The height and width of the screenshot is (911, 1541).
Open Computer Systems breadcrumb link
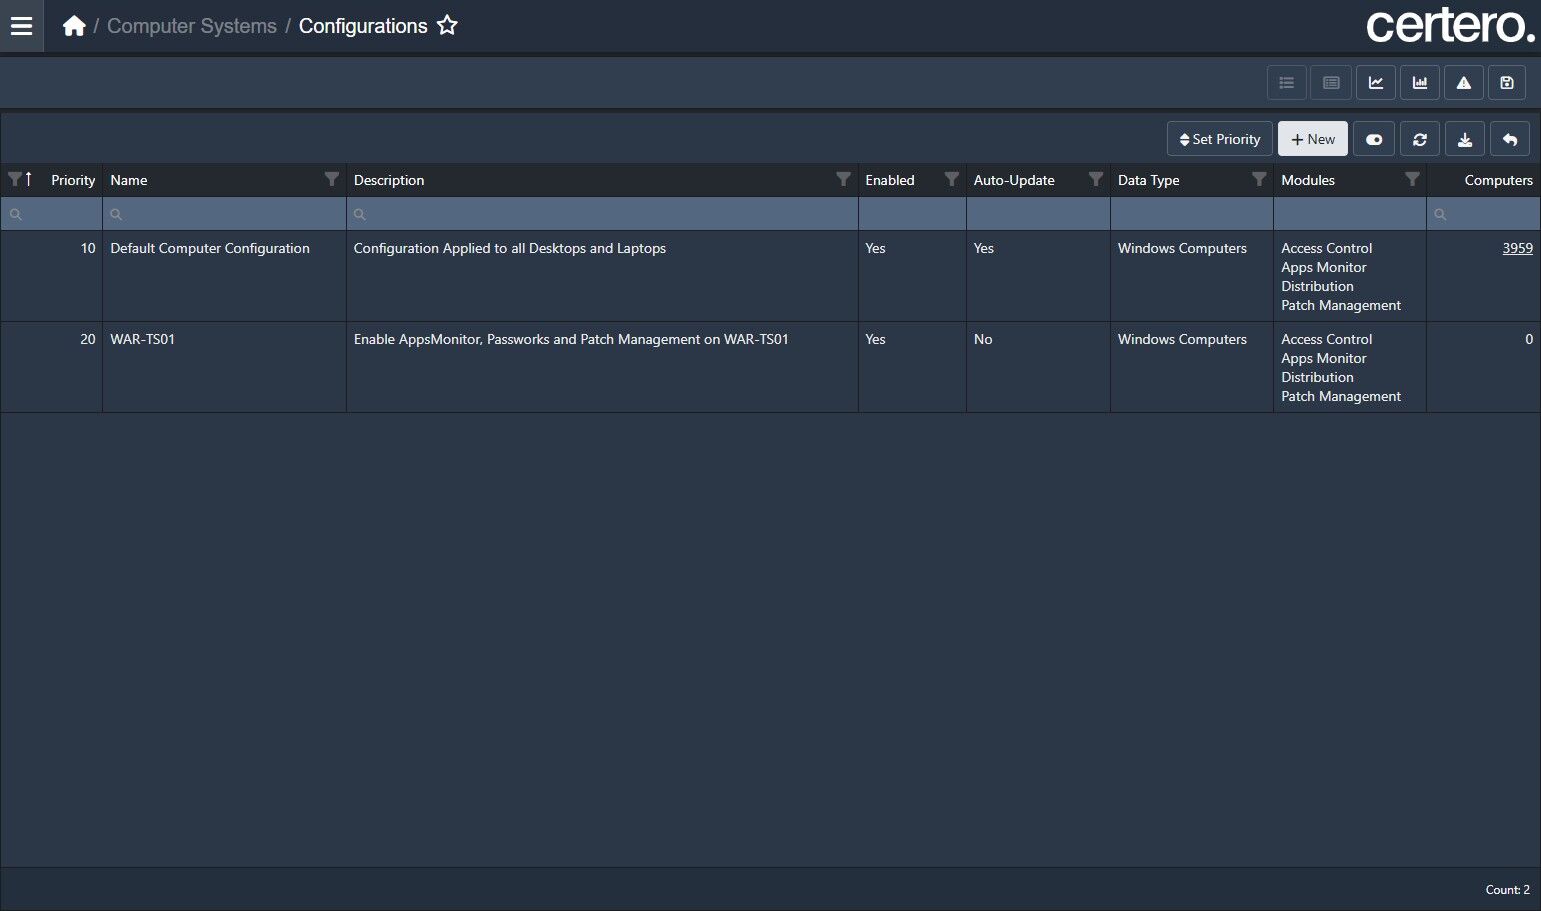[x=192, y=26]
